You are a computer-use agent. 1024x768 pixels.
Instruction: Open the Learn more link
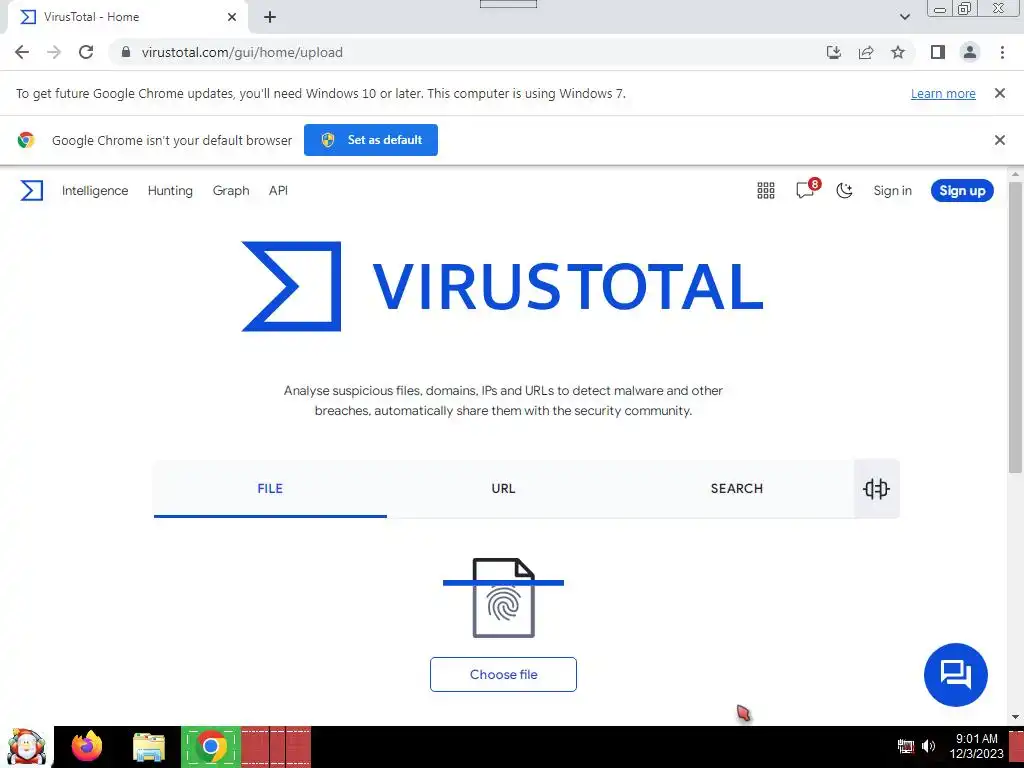click(x=943, y=93)
